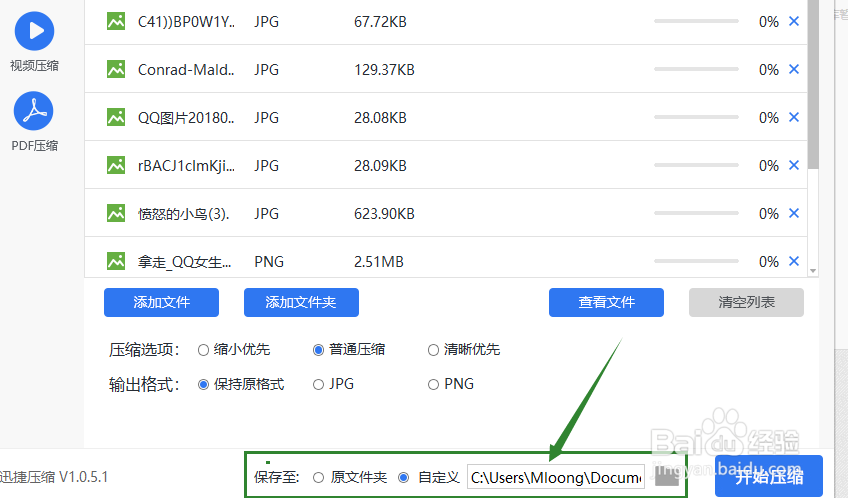Browse output folder with folder icon
Screen dimensions: 848x498
pos(666,476)
